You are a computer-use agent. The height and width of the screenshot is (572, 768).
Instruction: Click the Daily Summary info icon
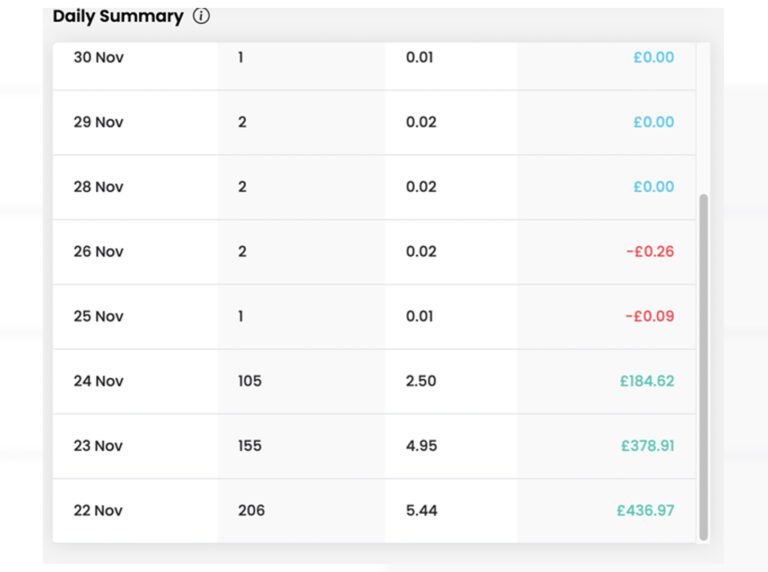click(x=202, y=16)
